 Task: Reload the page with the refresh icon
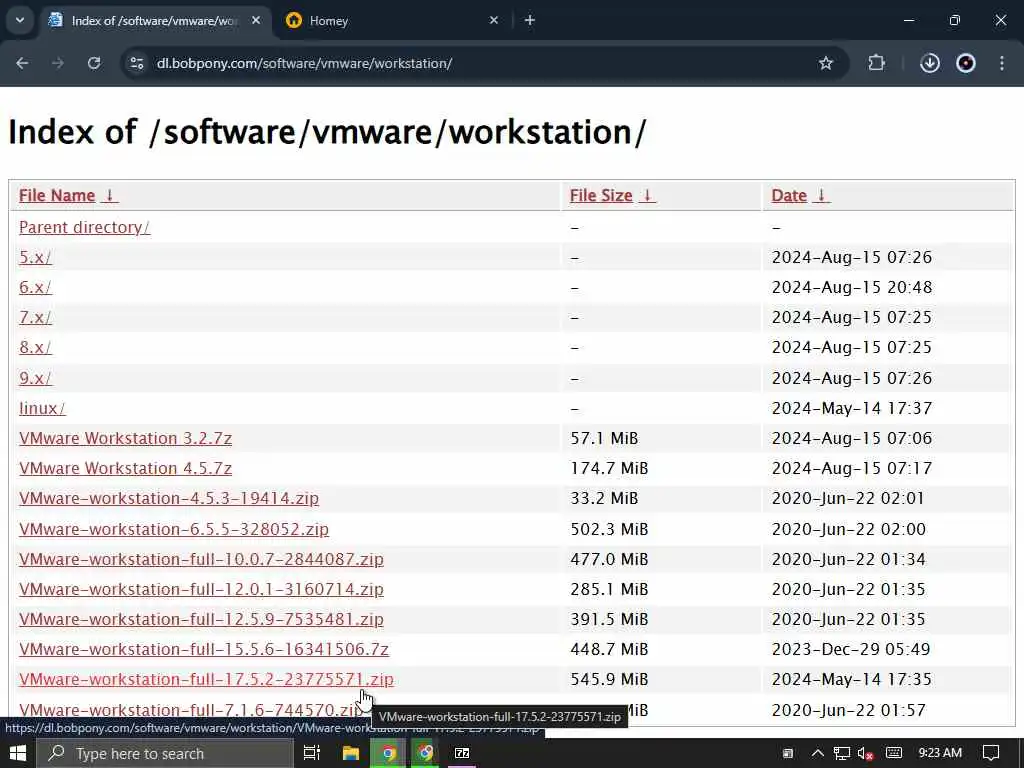(94, 63)
